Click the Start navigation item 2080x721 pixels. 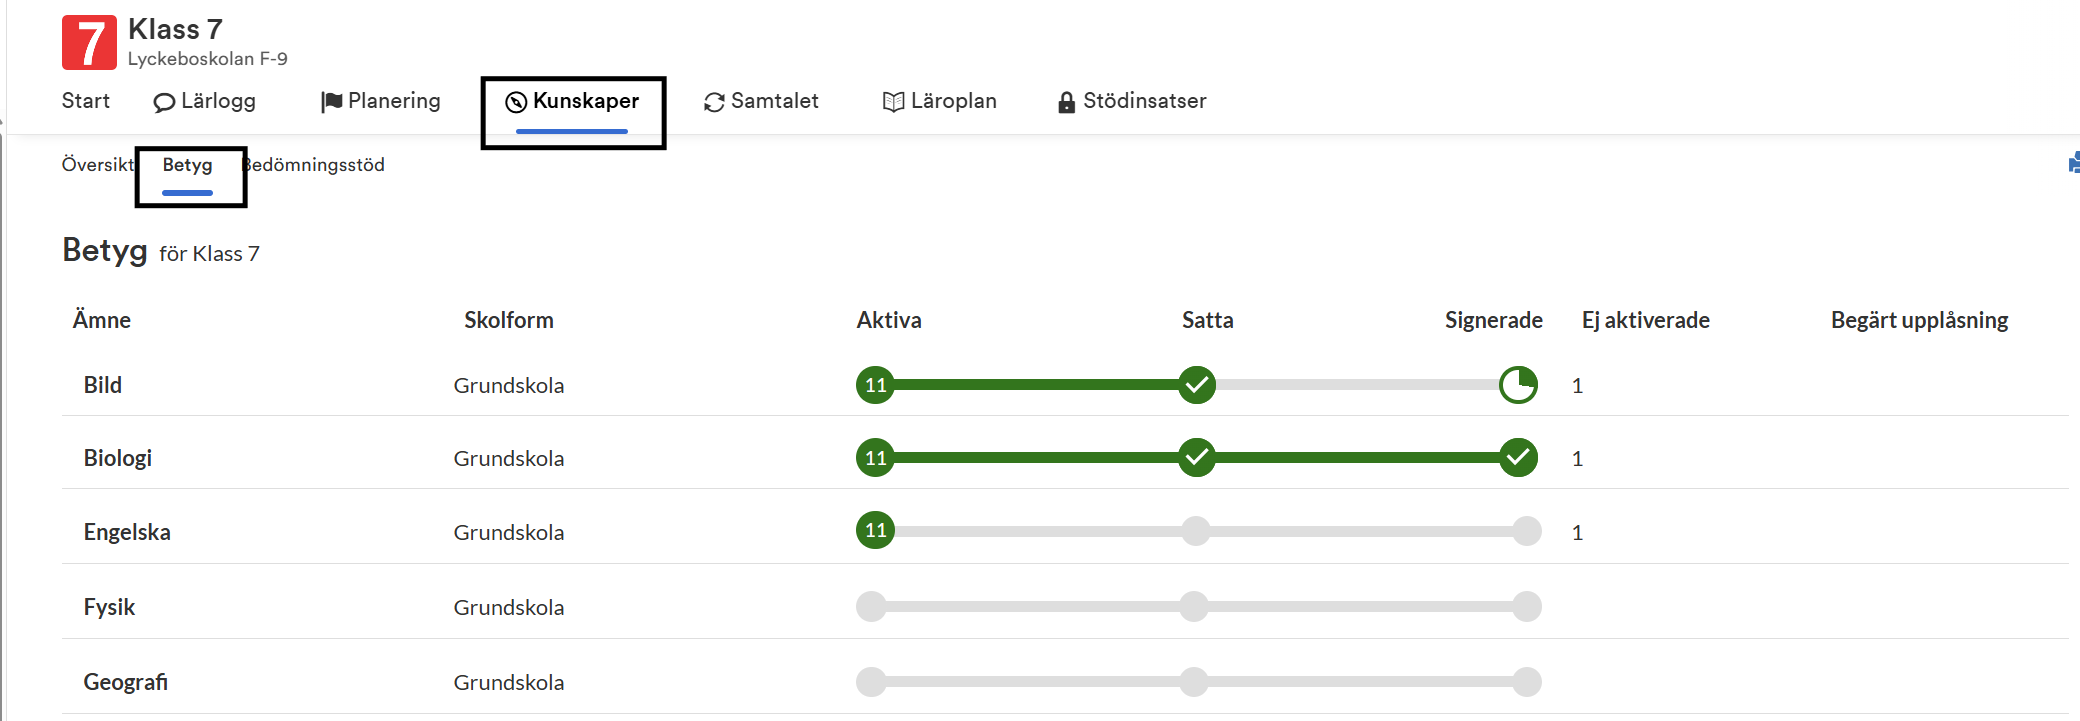point(86,101)
